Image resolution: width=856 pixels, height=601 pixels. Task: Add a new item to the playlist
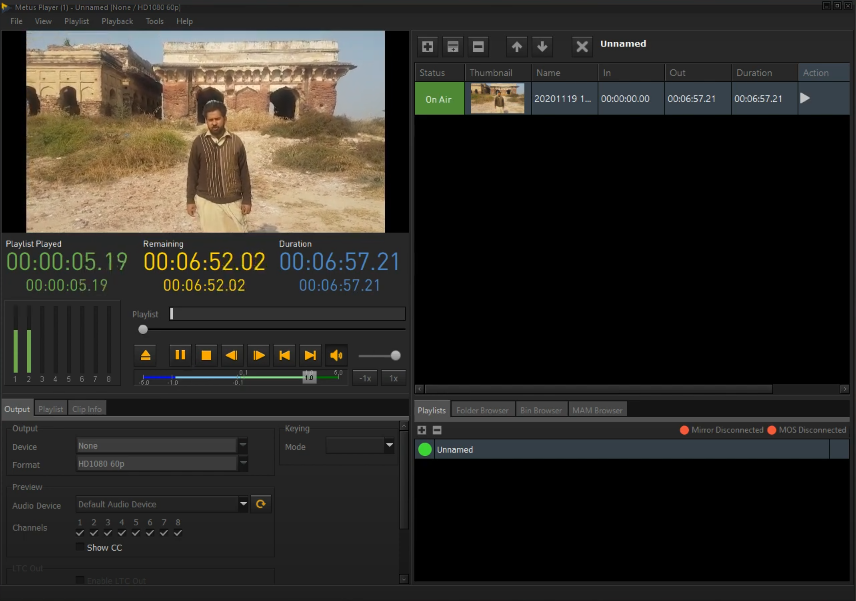click(x=427, y=46)
